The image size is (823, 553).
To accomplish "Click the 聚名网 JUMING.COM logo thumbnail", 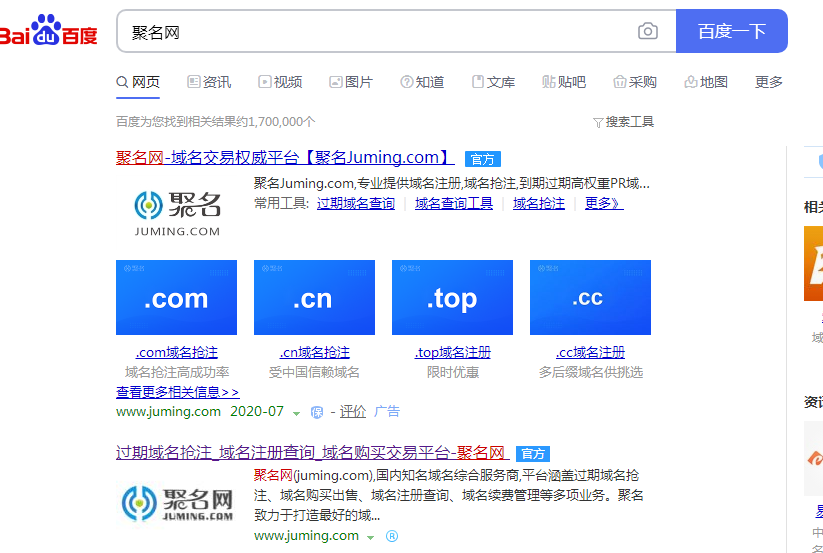I will click(177, 504).
